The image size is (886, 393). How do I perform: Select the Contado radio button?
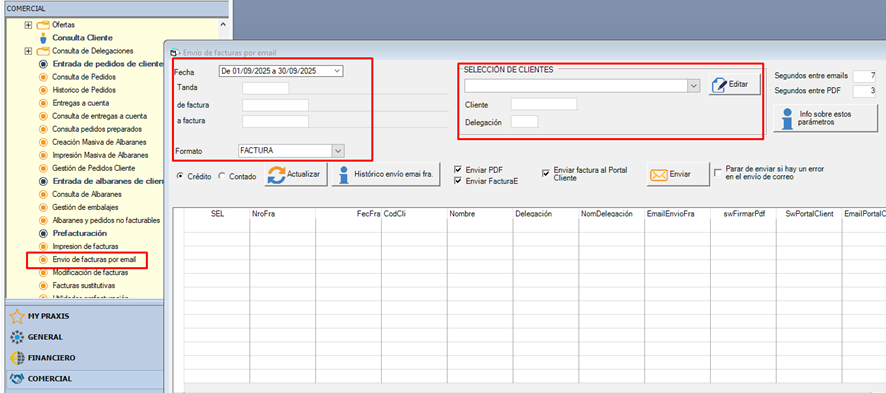222,176
